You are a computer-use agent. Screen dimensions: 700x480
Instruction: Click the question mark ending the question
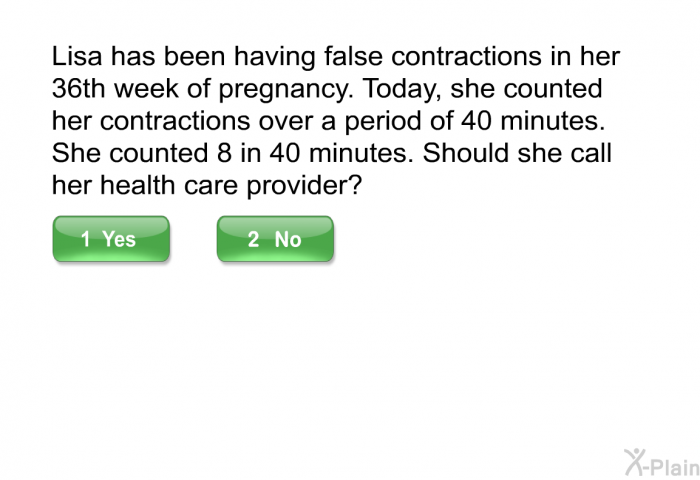pos(356,185)
